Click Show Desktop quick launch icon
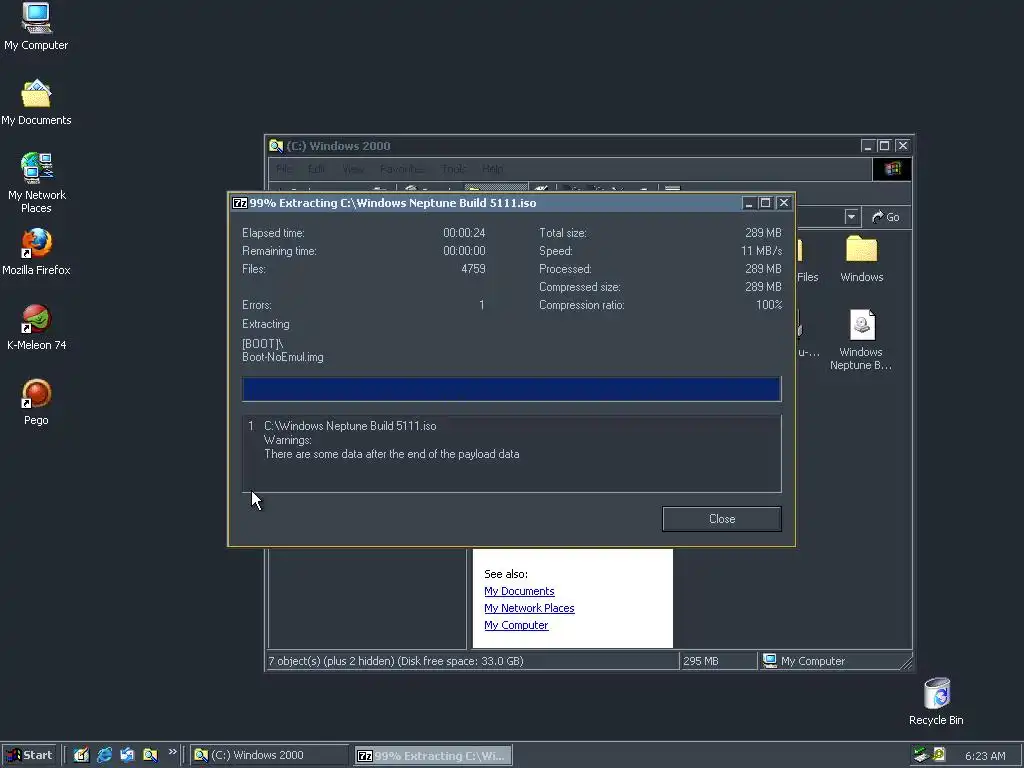This screenshot has width=1024, height=768. (81, 755)
